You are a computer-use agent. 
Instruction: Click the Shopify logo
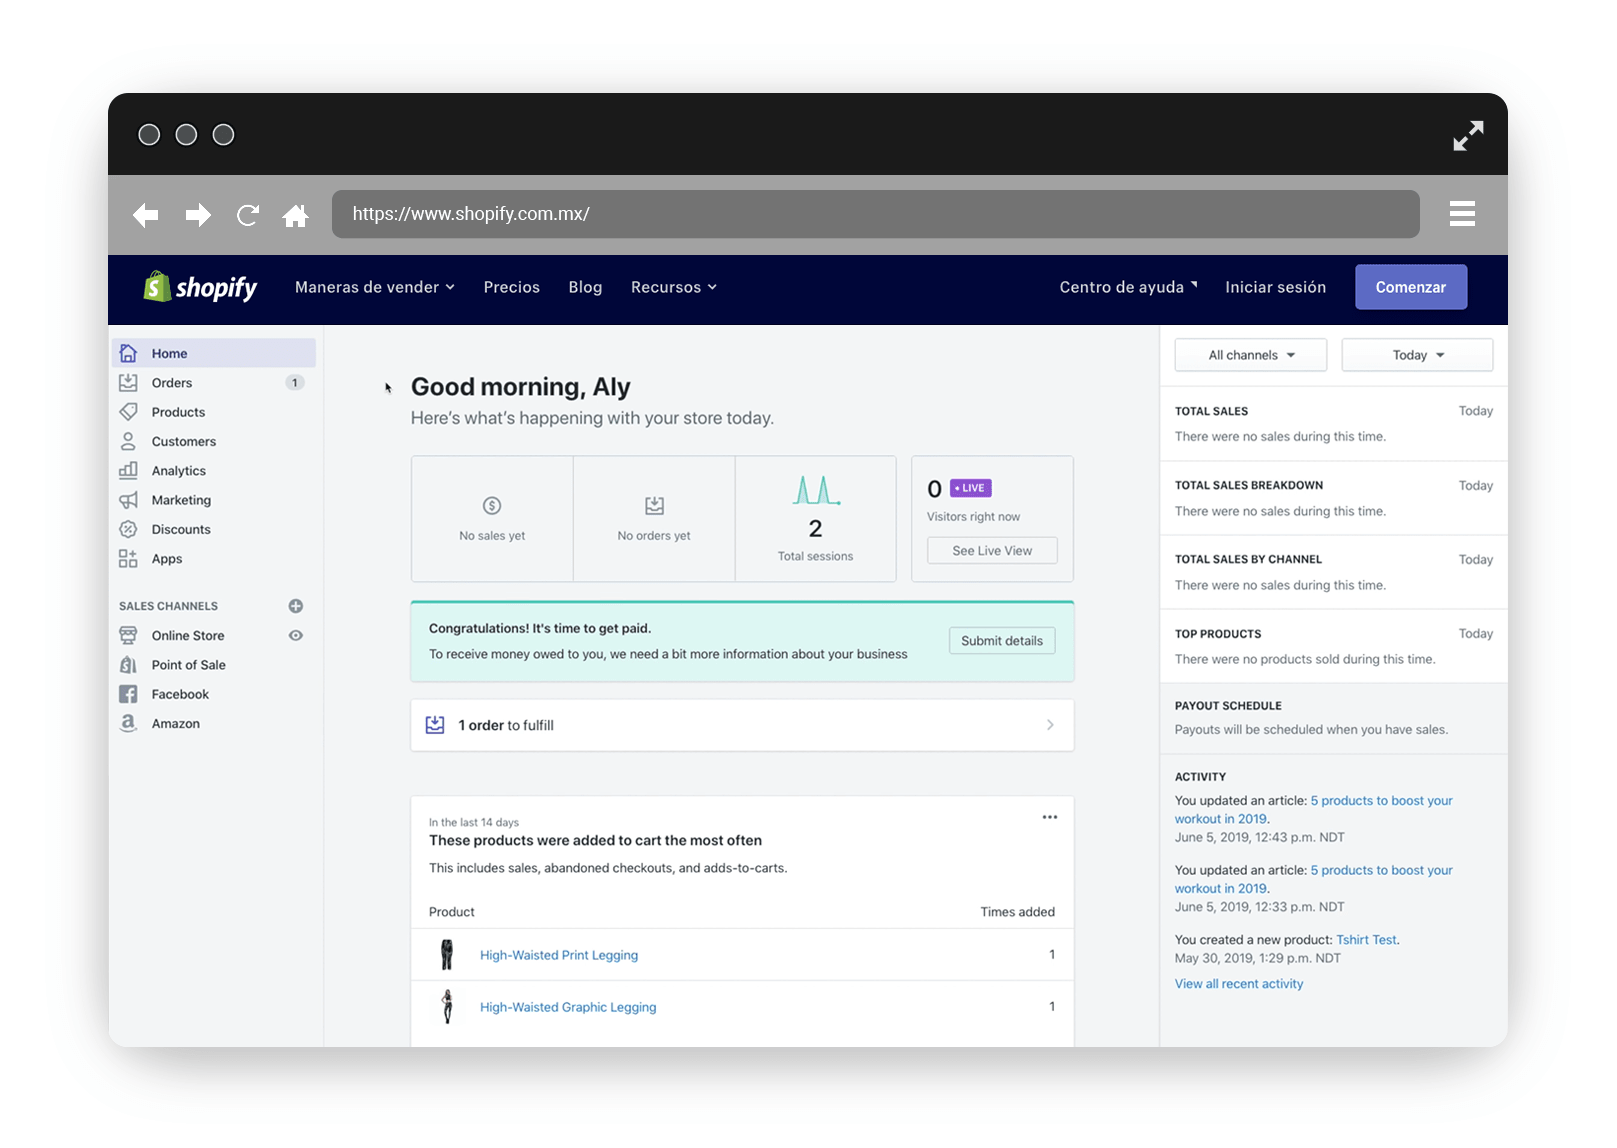pos(200,287)
